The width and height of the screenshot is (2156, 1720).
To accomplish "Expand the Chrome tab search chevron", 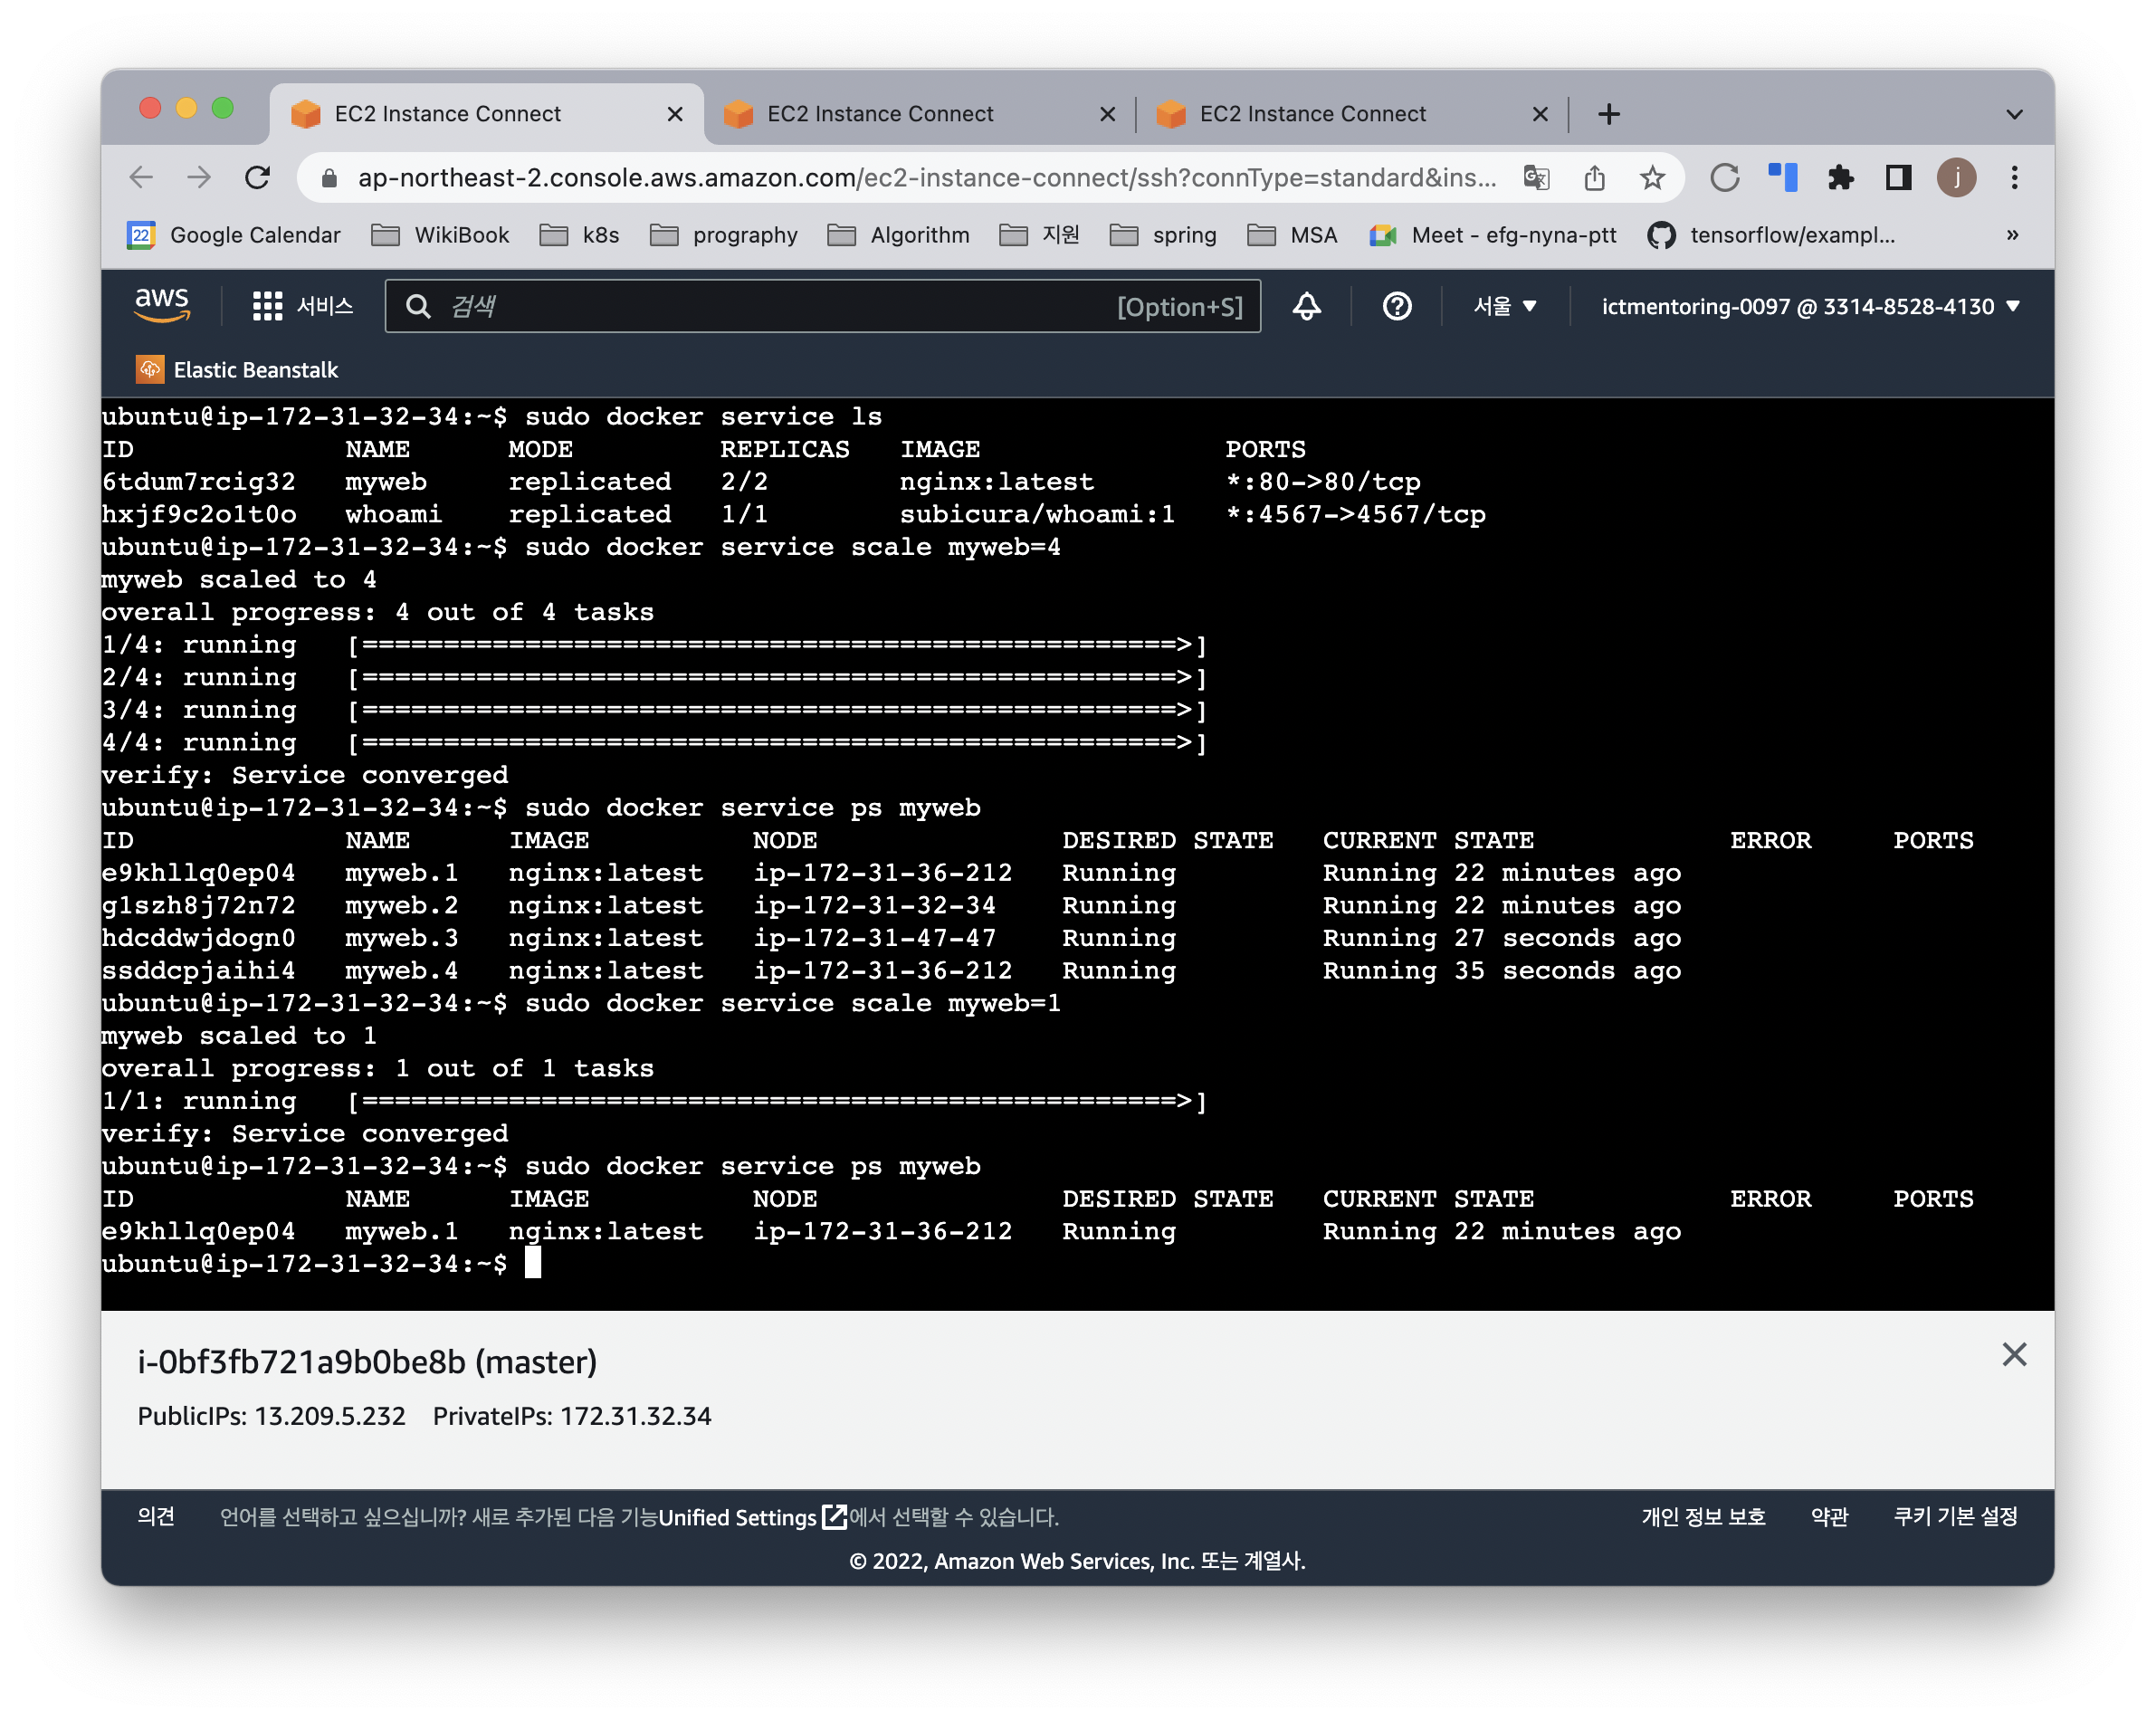I will [x=2014, y=114].
